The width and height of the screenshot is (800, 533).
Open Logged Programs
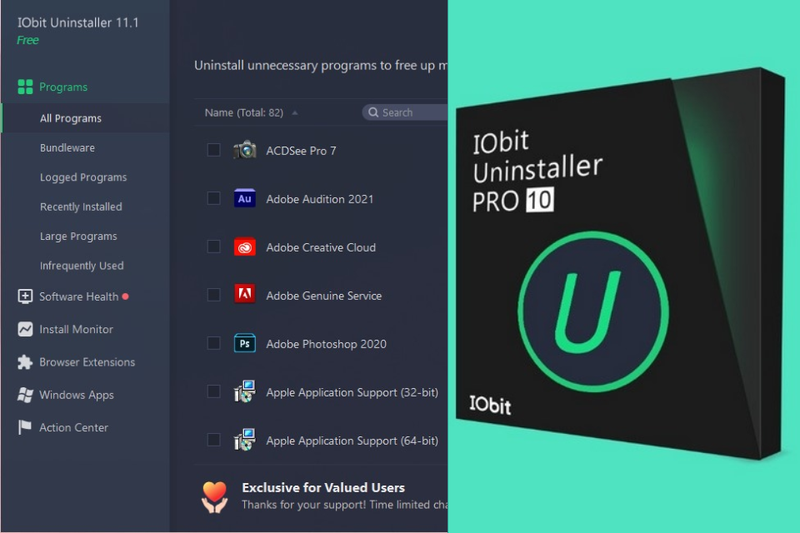click(83, 177)
